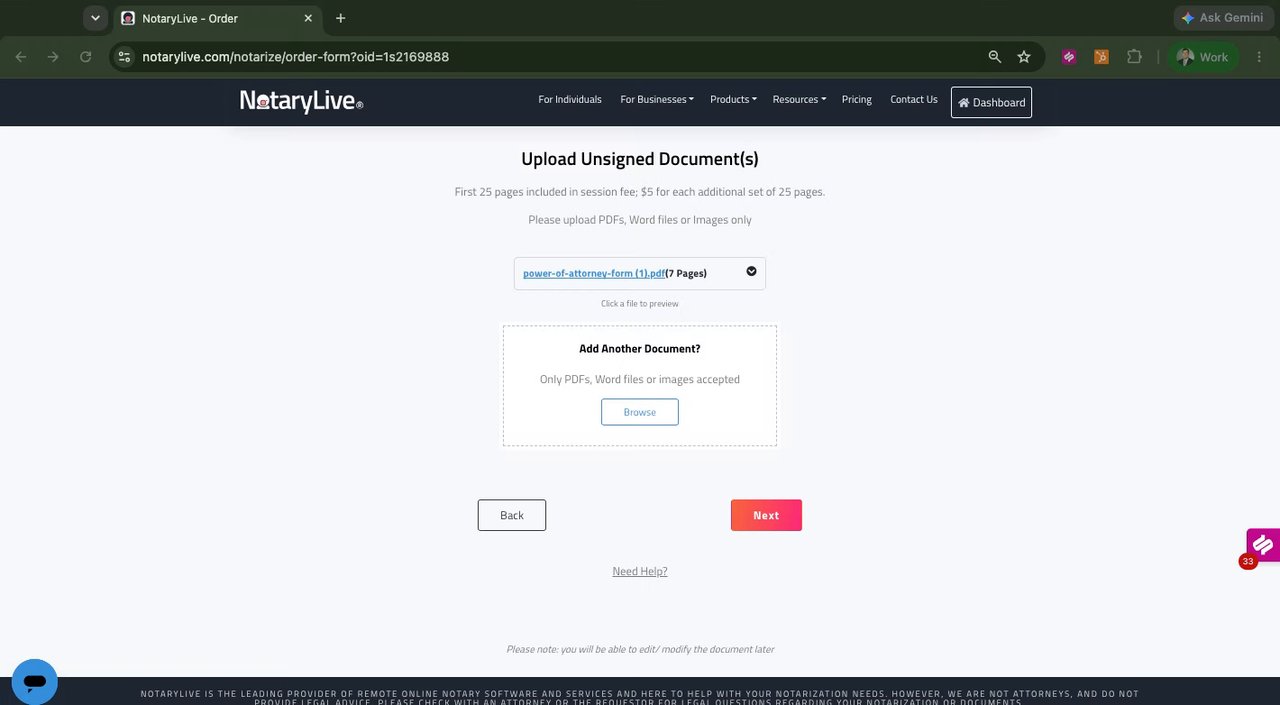Expand the For Businesses menu
Screen dimensions: 1280x705
(657, 100)
